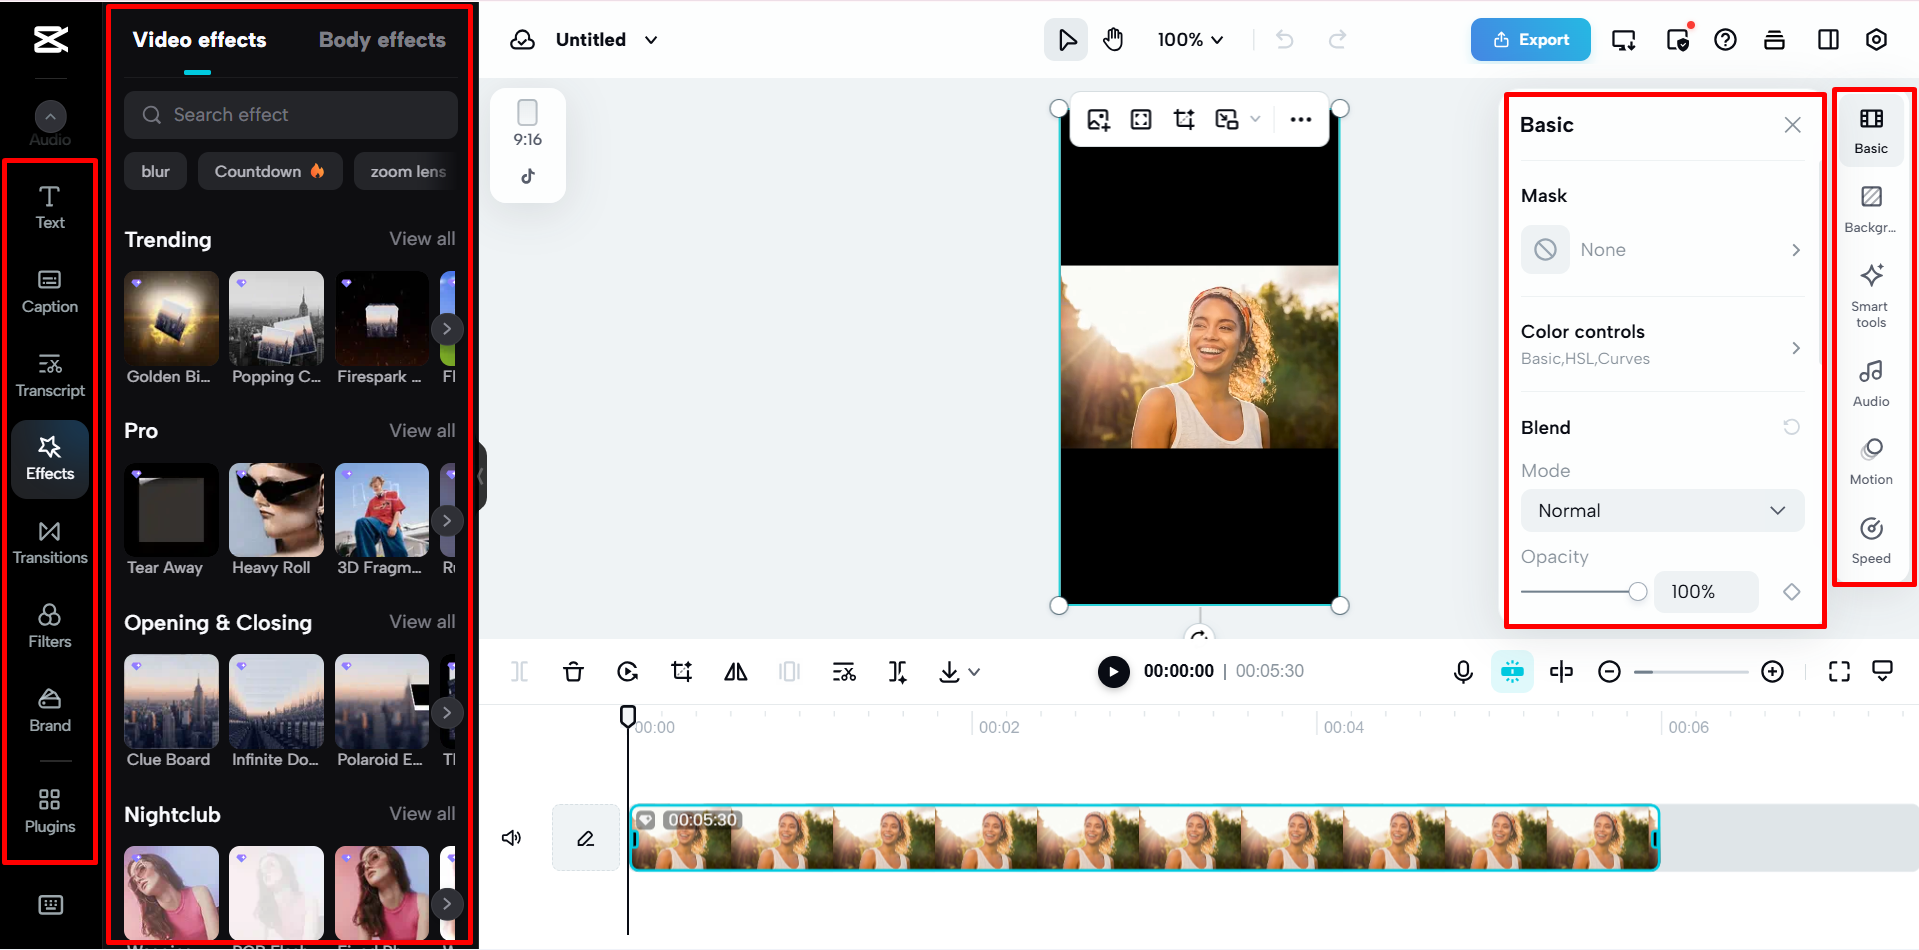
Task: Select the Heavy Roll effect thumbnail
Action: (x=275, y=510)
